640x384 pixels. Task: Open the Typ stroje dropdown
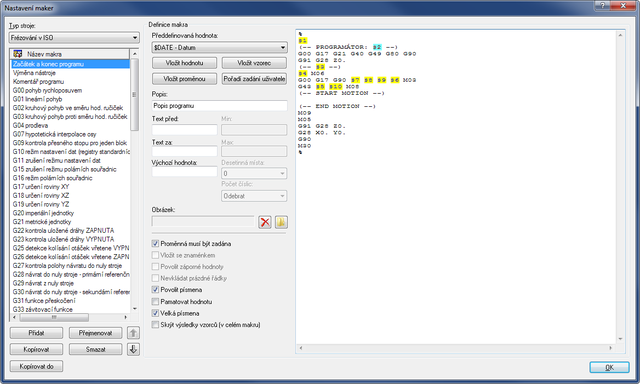click(x=74, y=38)
